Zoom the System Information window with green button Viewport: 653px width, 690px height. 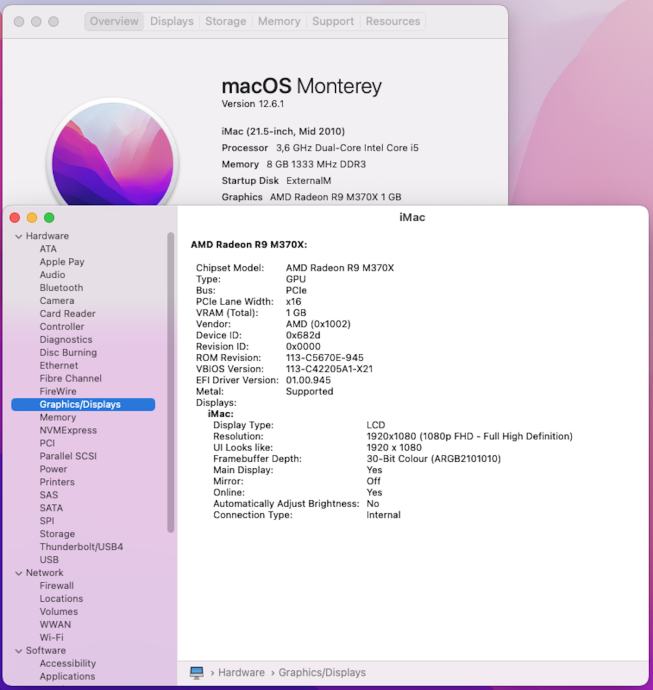pos(49,218)
